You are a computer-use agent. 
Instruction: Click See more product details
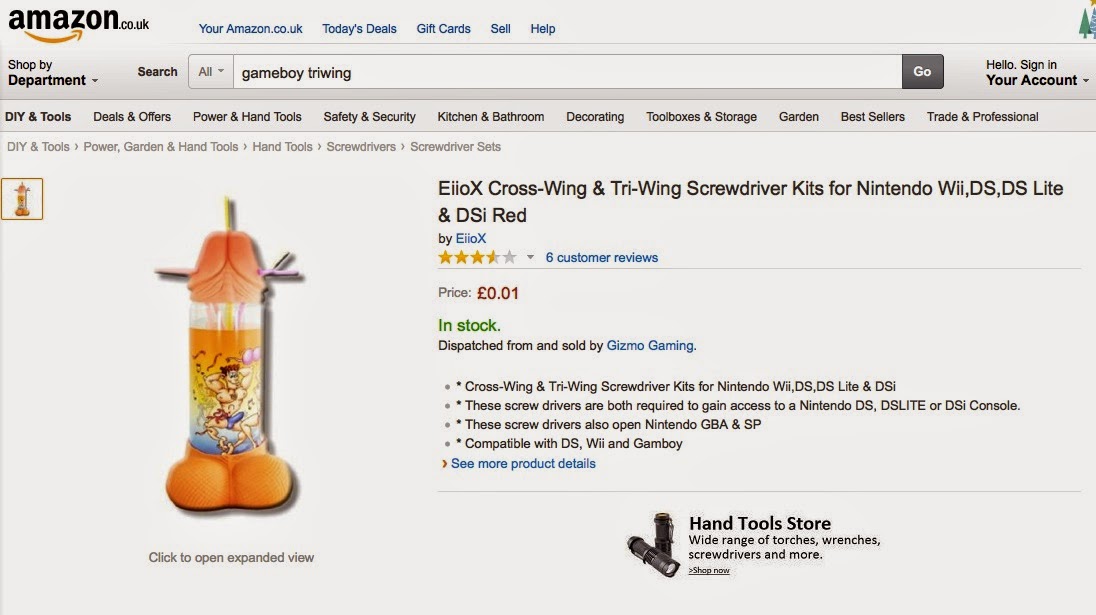click(523, 464)
